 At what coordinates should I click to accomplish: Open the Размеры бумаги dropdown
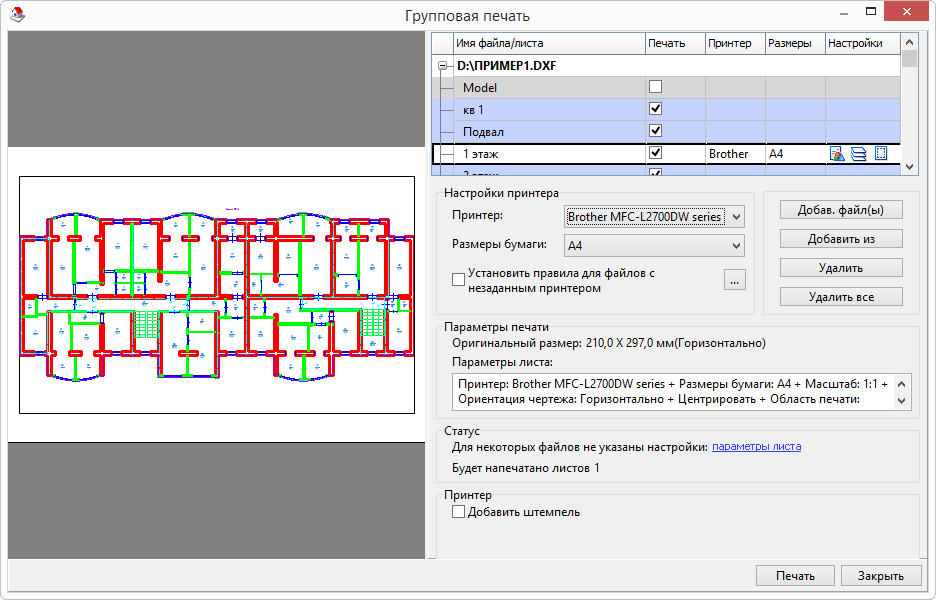[x=736, y=245]
